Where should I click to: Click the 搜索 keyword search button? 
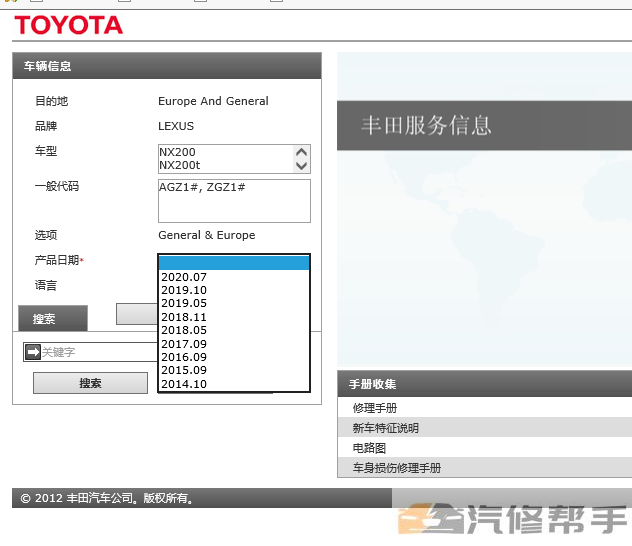point(90,383)
